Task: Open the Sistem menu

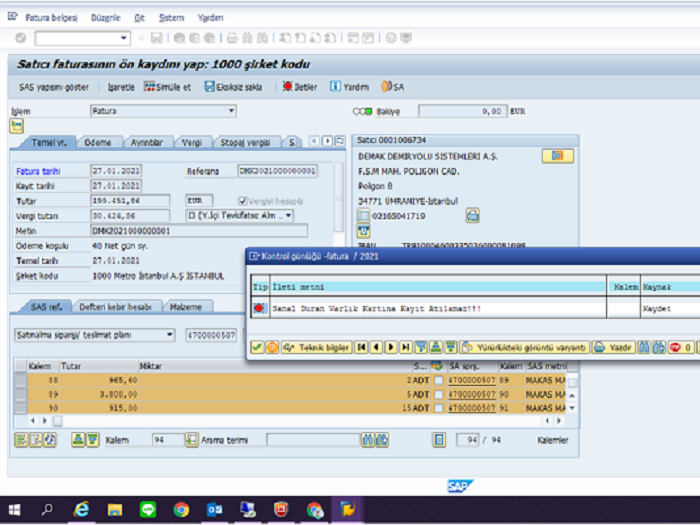Action: coord(171,18)
